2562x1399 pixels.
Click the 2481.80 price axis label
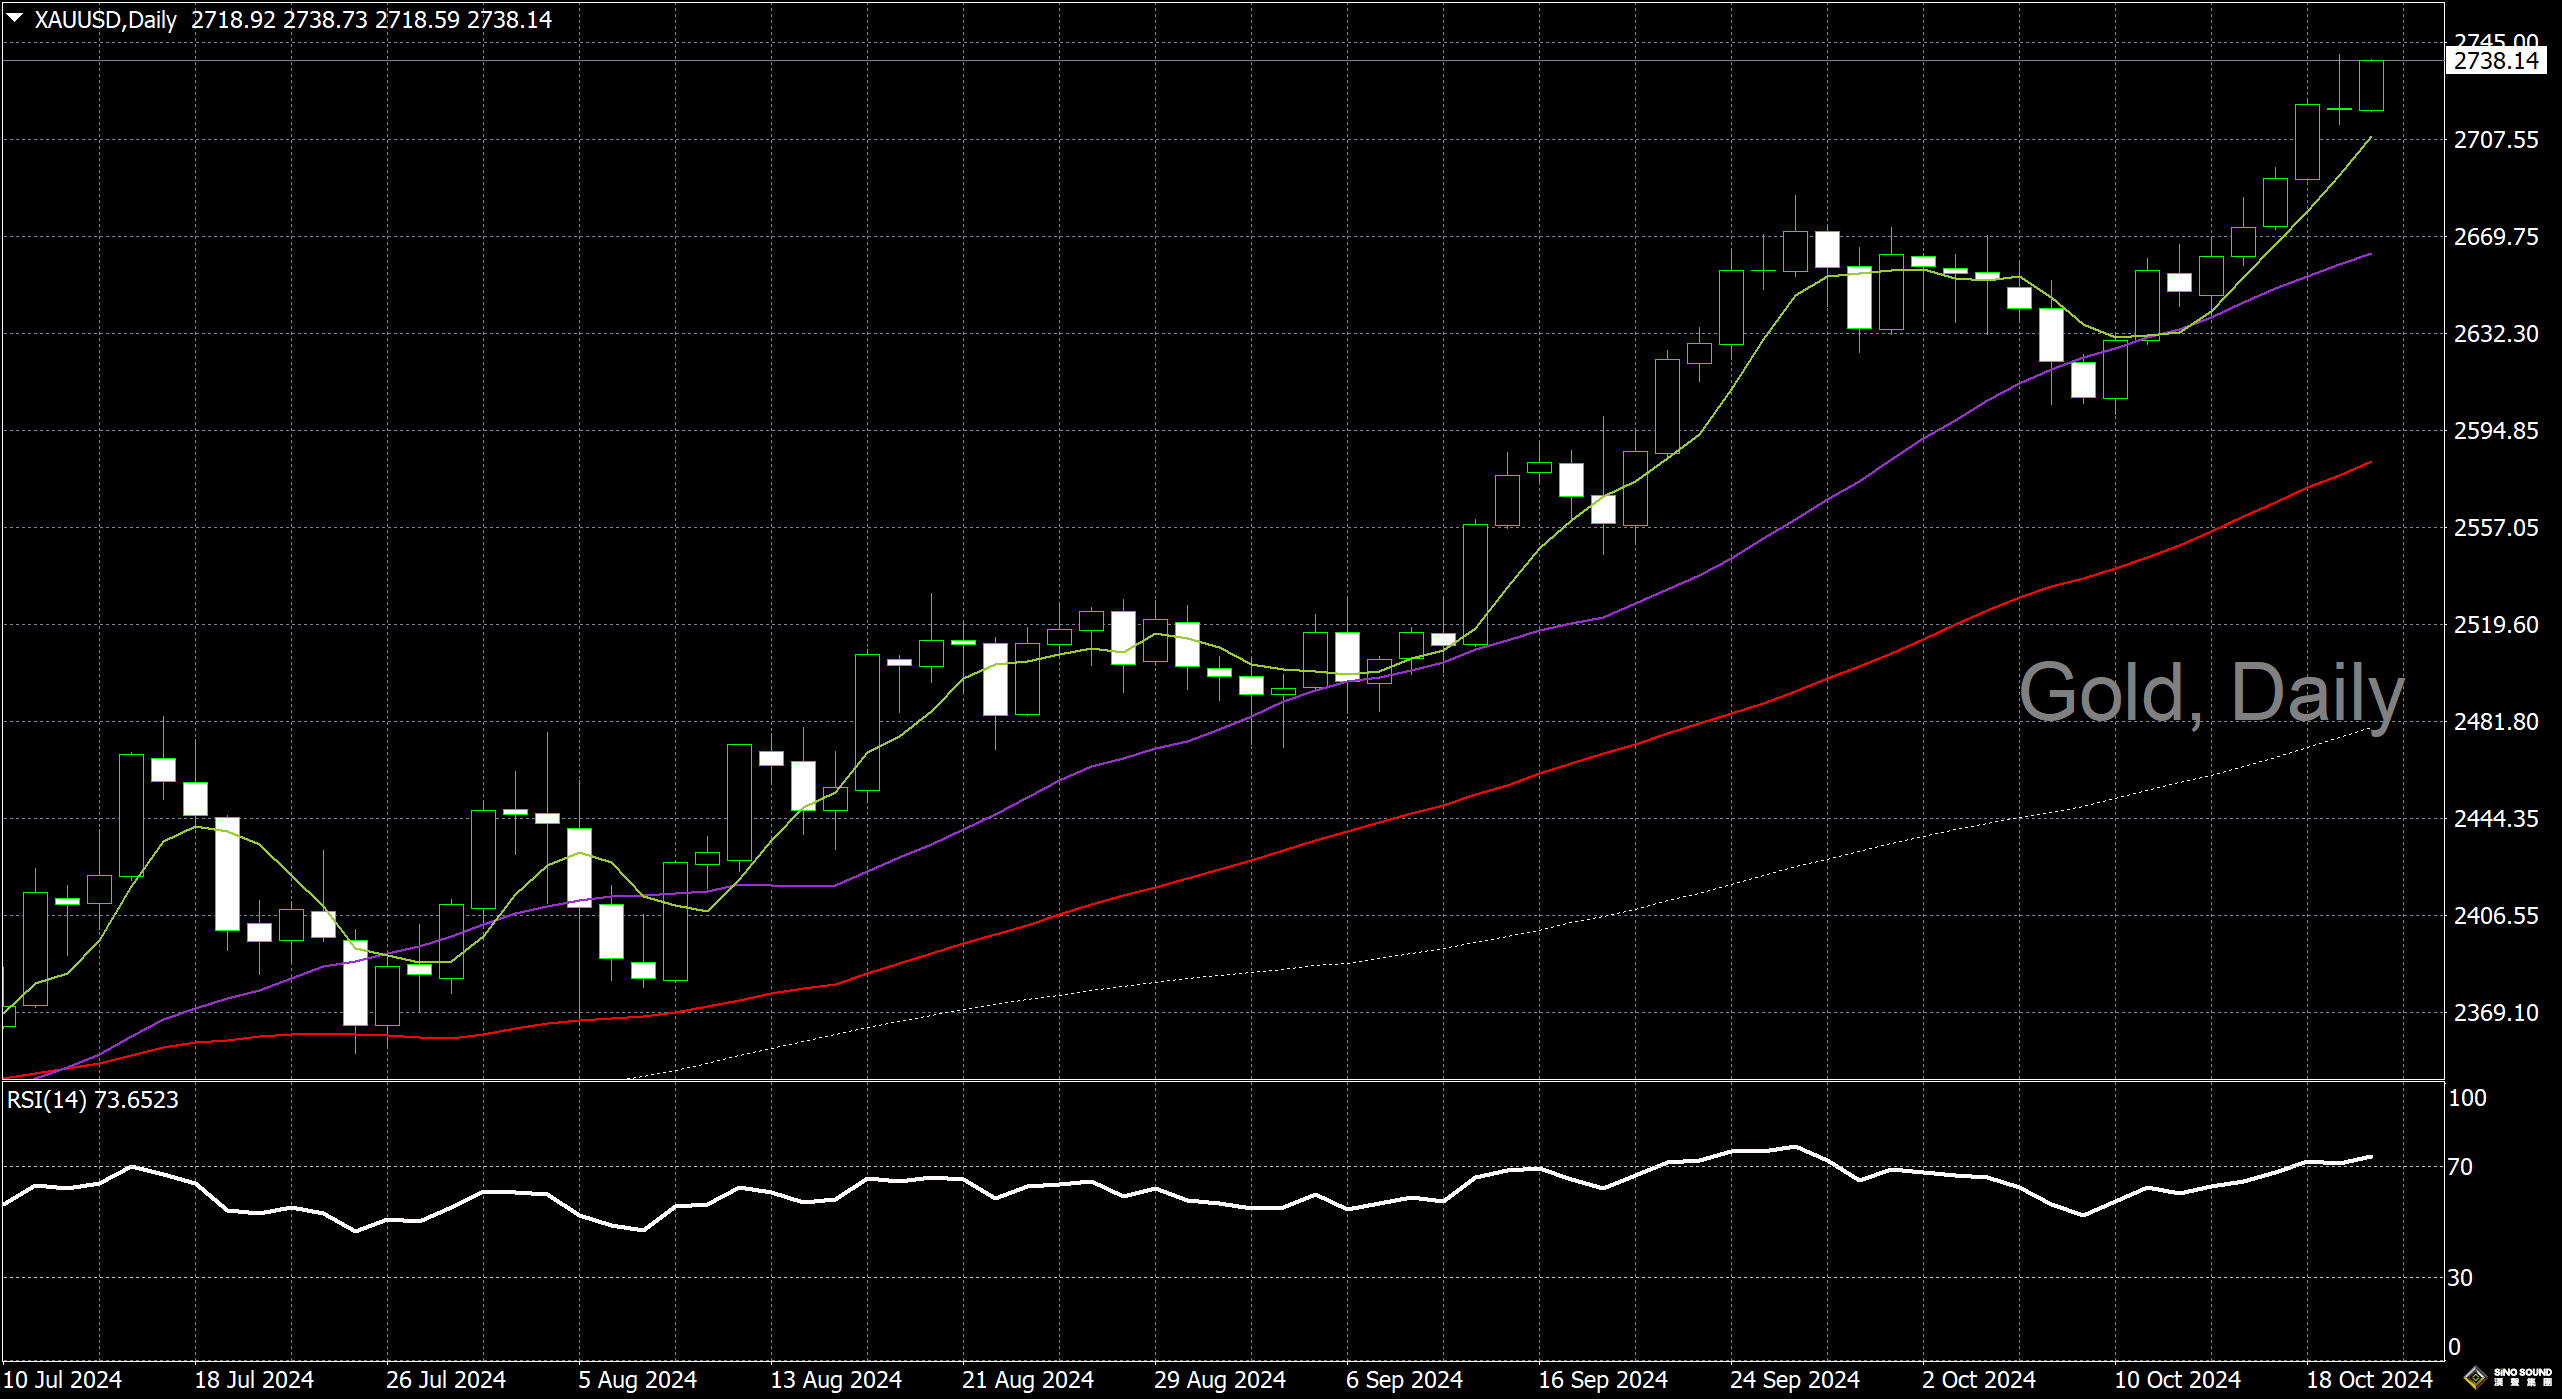pos(2495,722)
